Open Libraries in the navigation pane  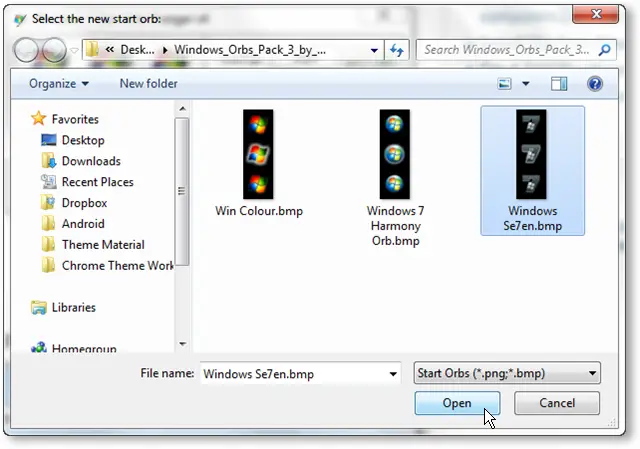pos(73,307)
